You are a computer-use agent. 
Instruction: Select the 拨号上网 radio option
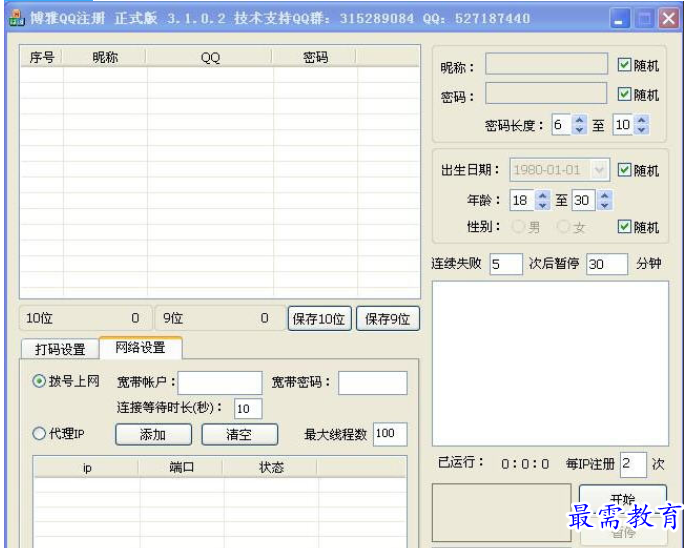click(39, 381)
